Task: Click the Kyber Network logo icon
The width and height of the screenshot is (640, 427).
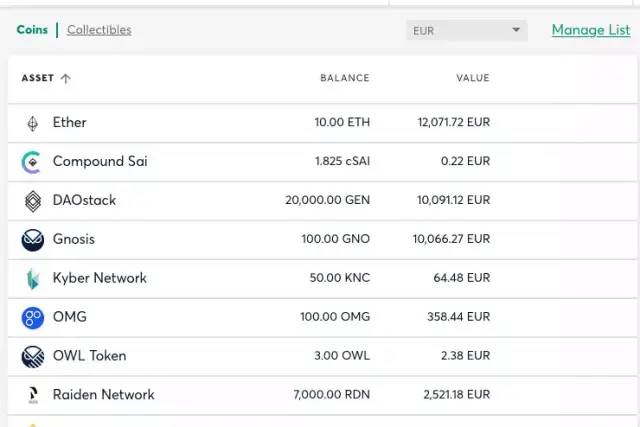Action: [x=33, y=279]
